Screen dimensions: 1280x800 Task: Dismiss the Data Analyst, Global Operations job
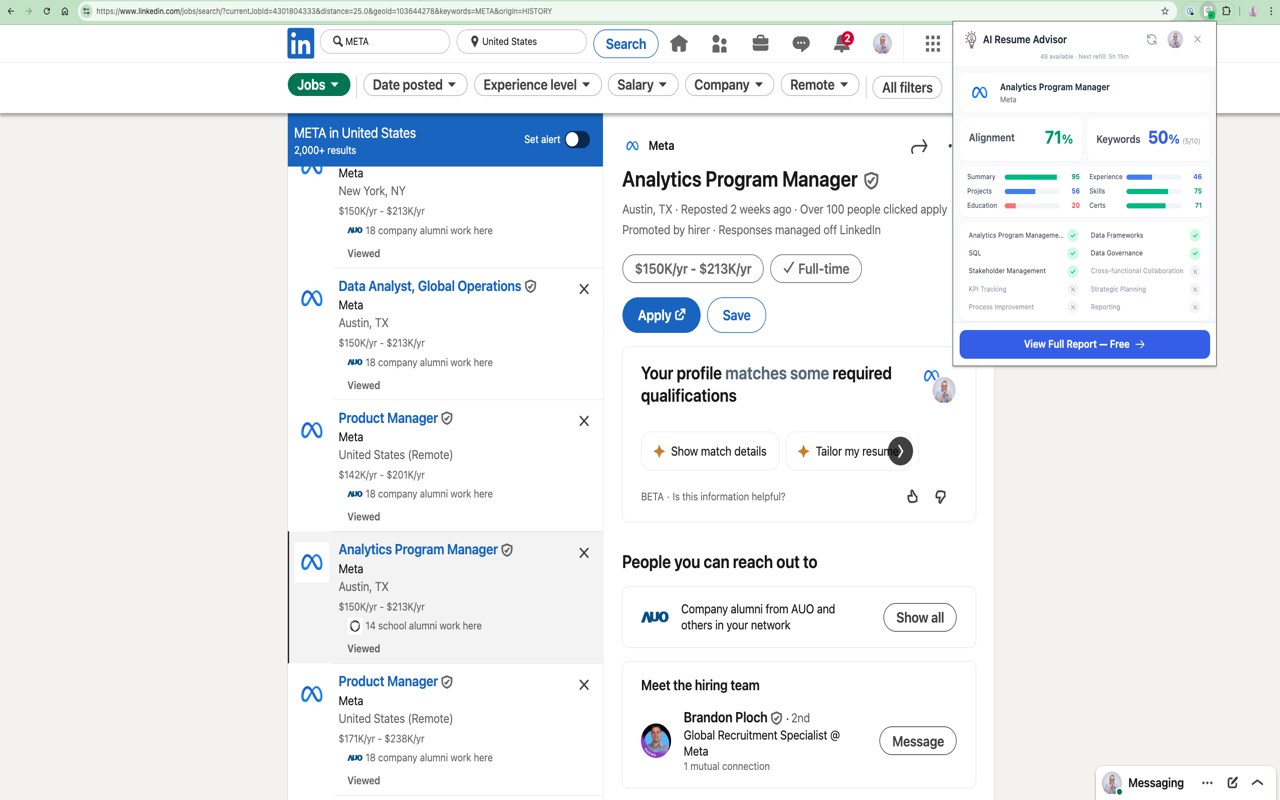(x=584, y=289)
